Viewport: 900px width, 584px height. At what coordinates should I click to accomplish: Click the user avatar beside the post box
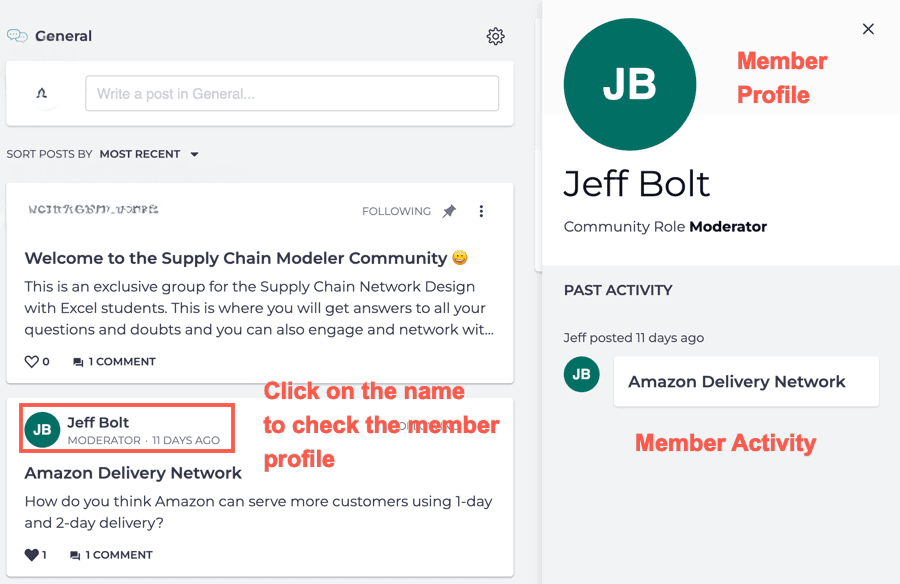[x=41, y=93]
